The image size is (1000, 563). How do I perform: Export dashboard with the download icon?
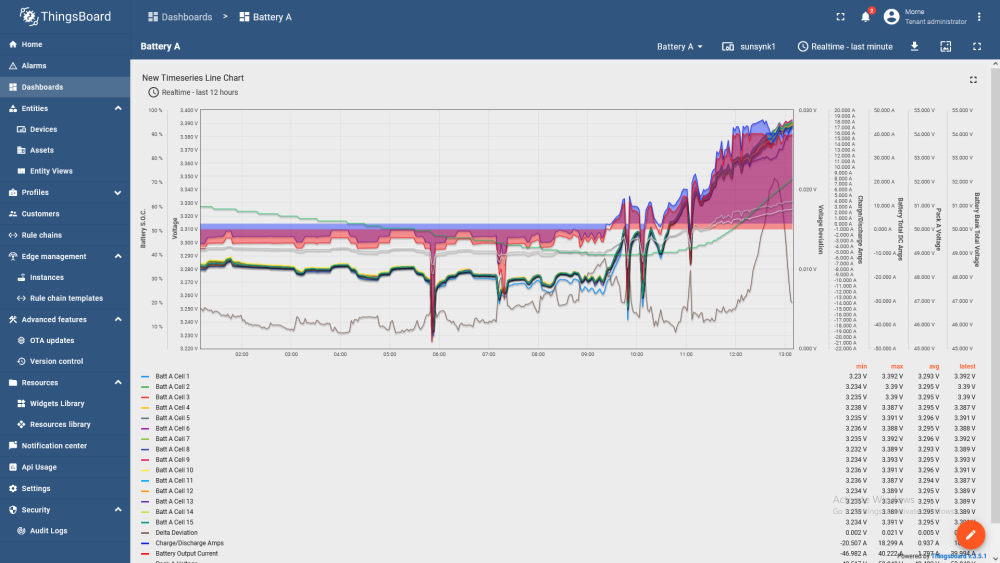pos(914,47)
